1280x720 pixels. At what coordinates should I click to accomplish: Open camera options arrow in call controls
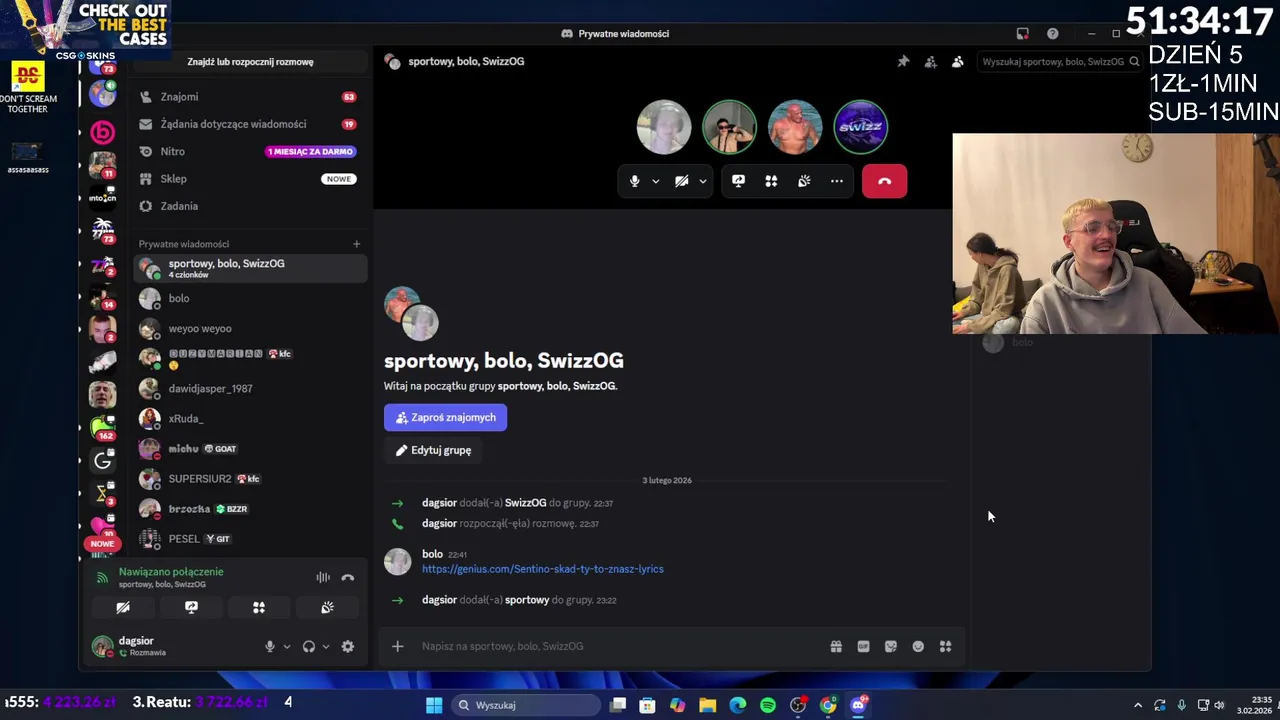coord(703,181)
